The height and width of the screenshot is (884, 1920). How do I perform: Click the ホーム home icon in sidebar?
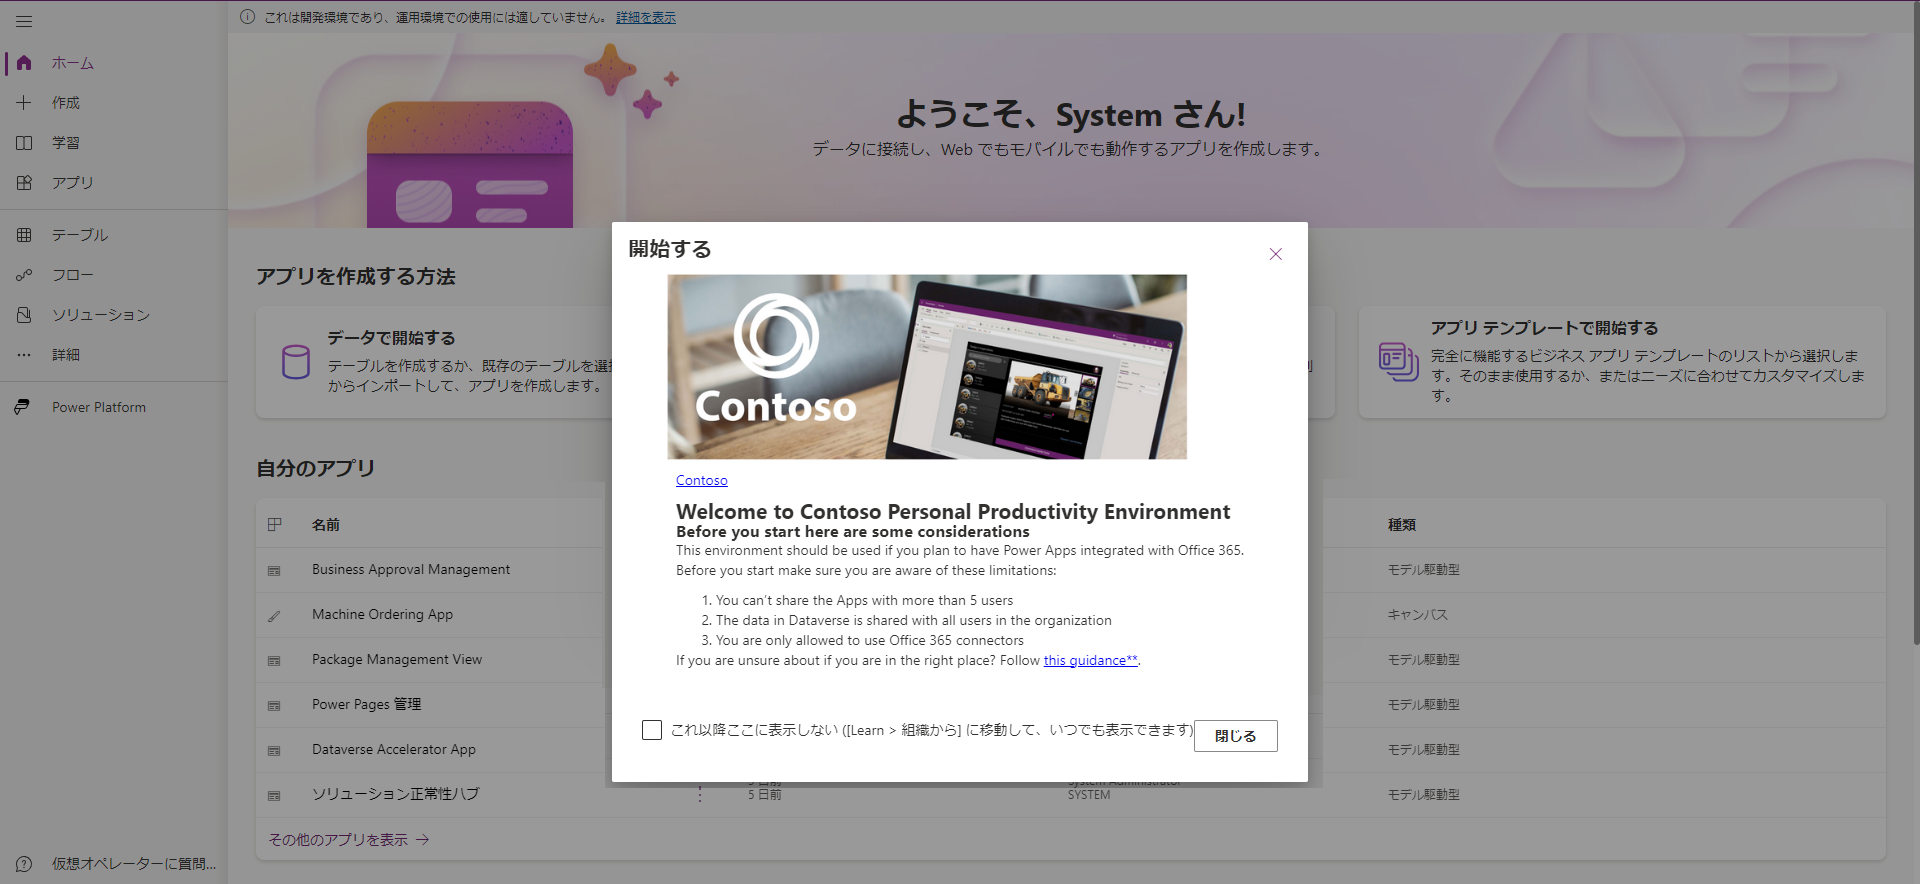coord(24,63)
